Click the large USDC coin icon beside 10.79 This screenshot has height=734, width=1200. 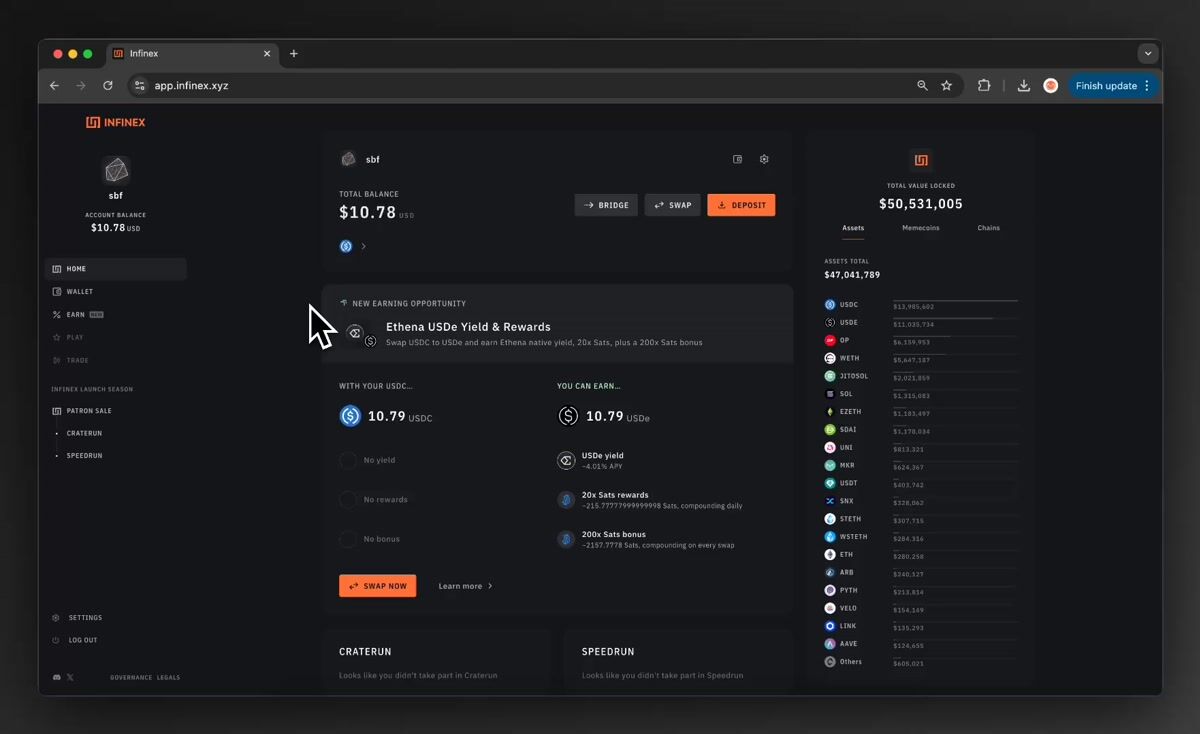[x=350, y=416]
